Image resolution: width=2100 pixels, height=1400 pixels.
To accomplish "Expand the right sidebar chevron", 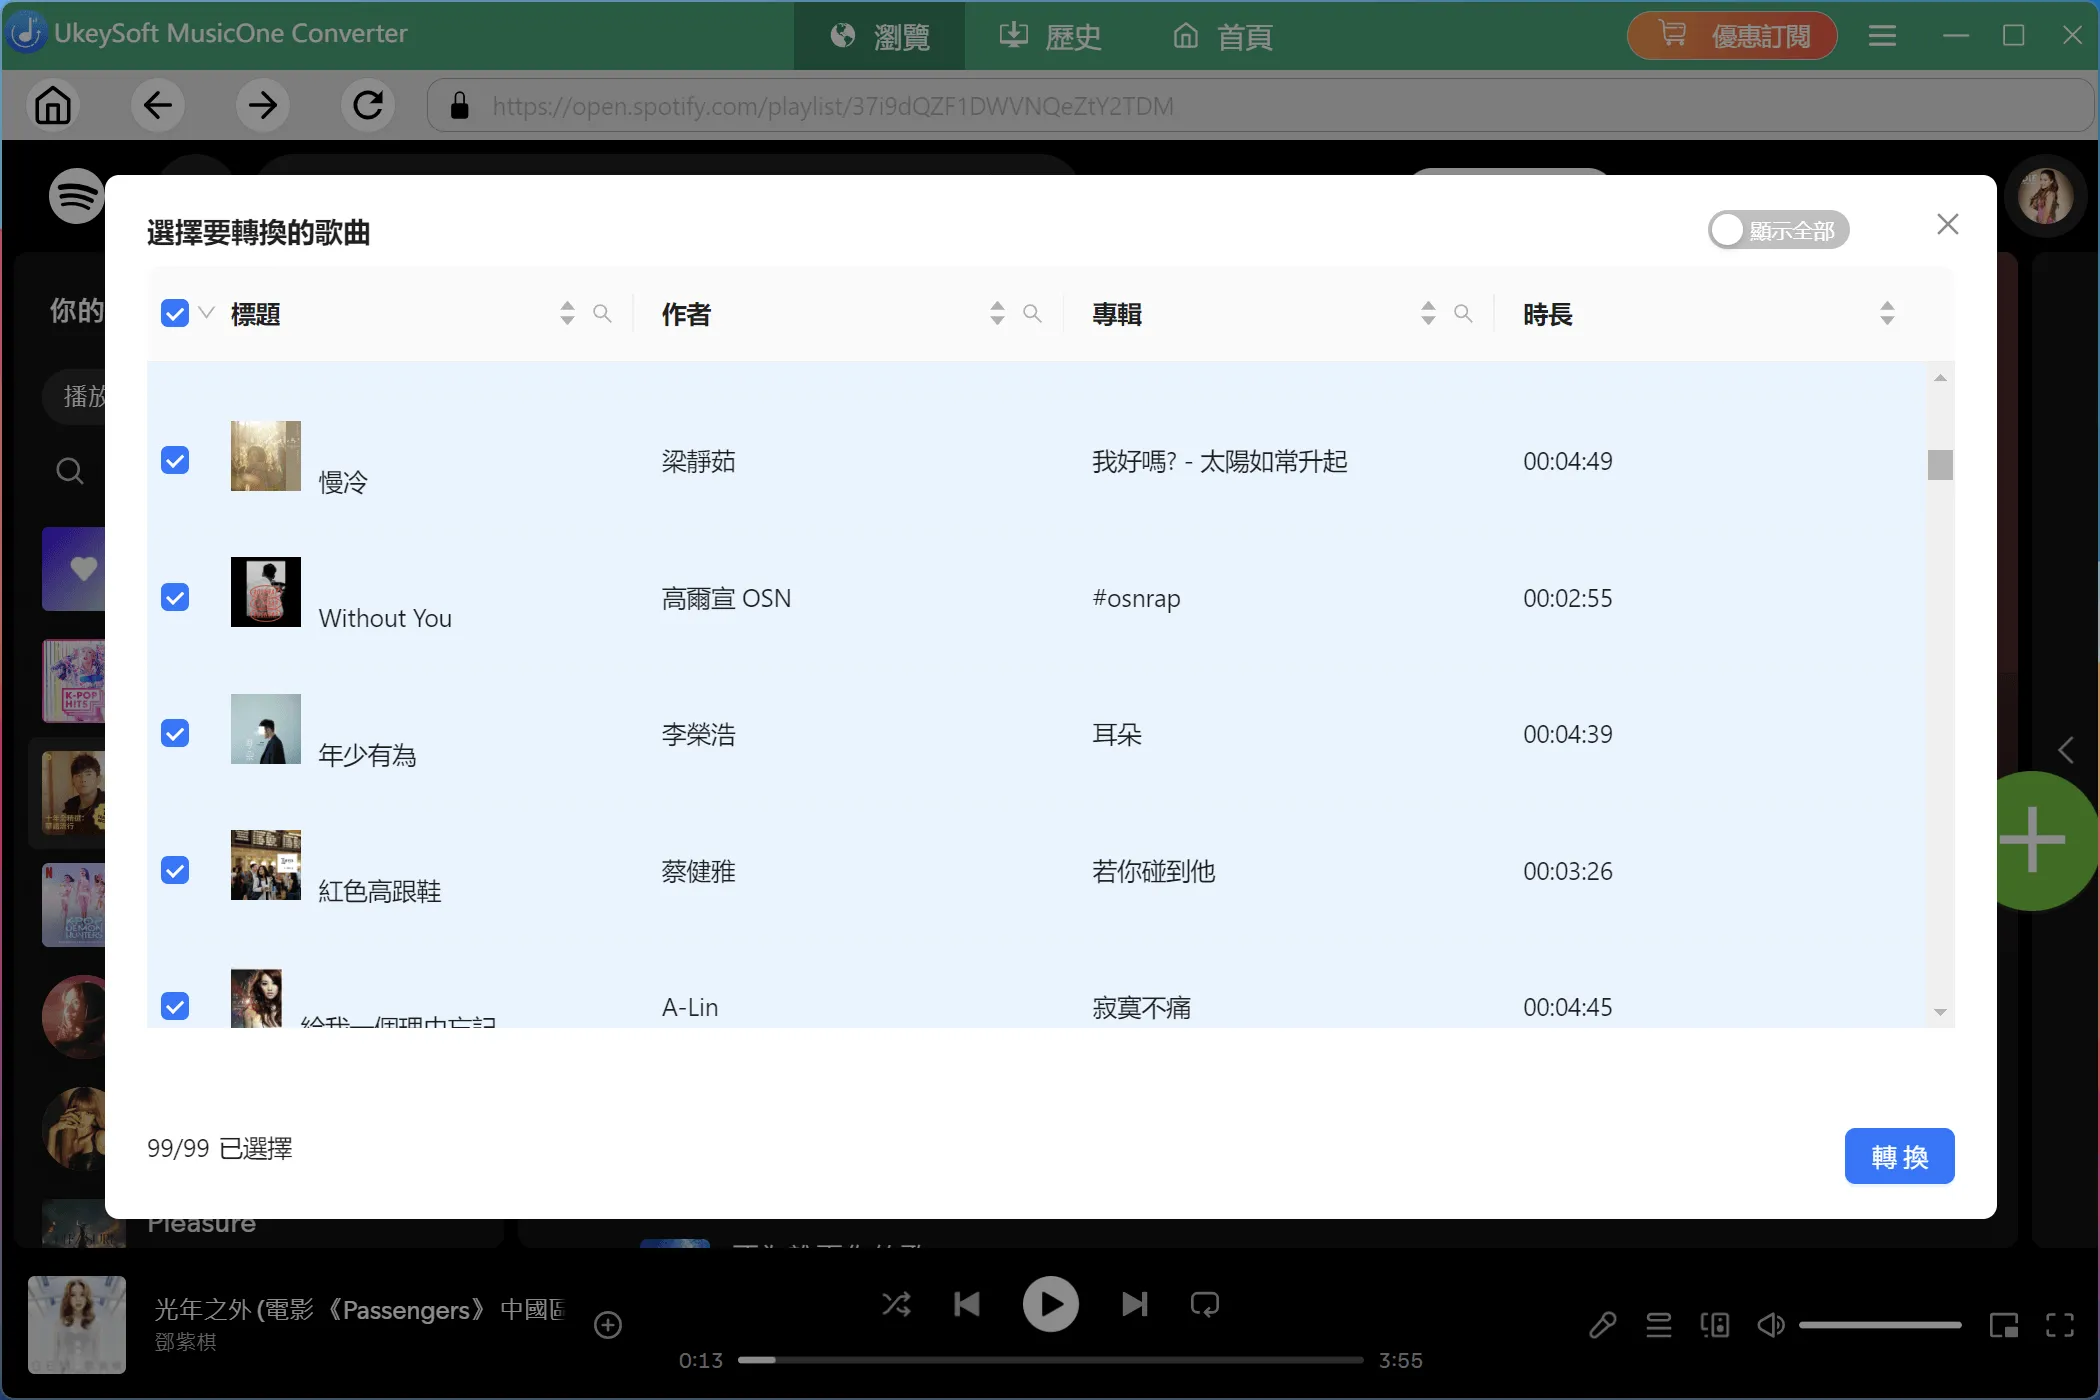I will click(2066, 750).
